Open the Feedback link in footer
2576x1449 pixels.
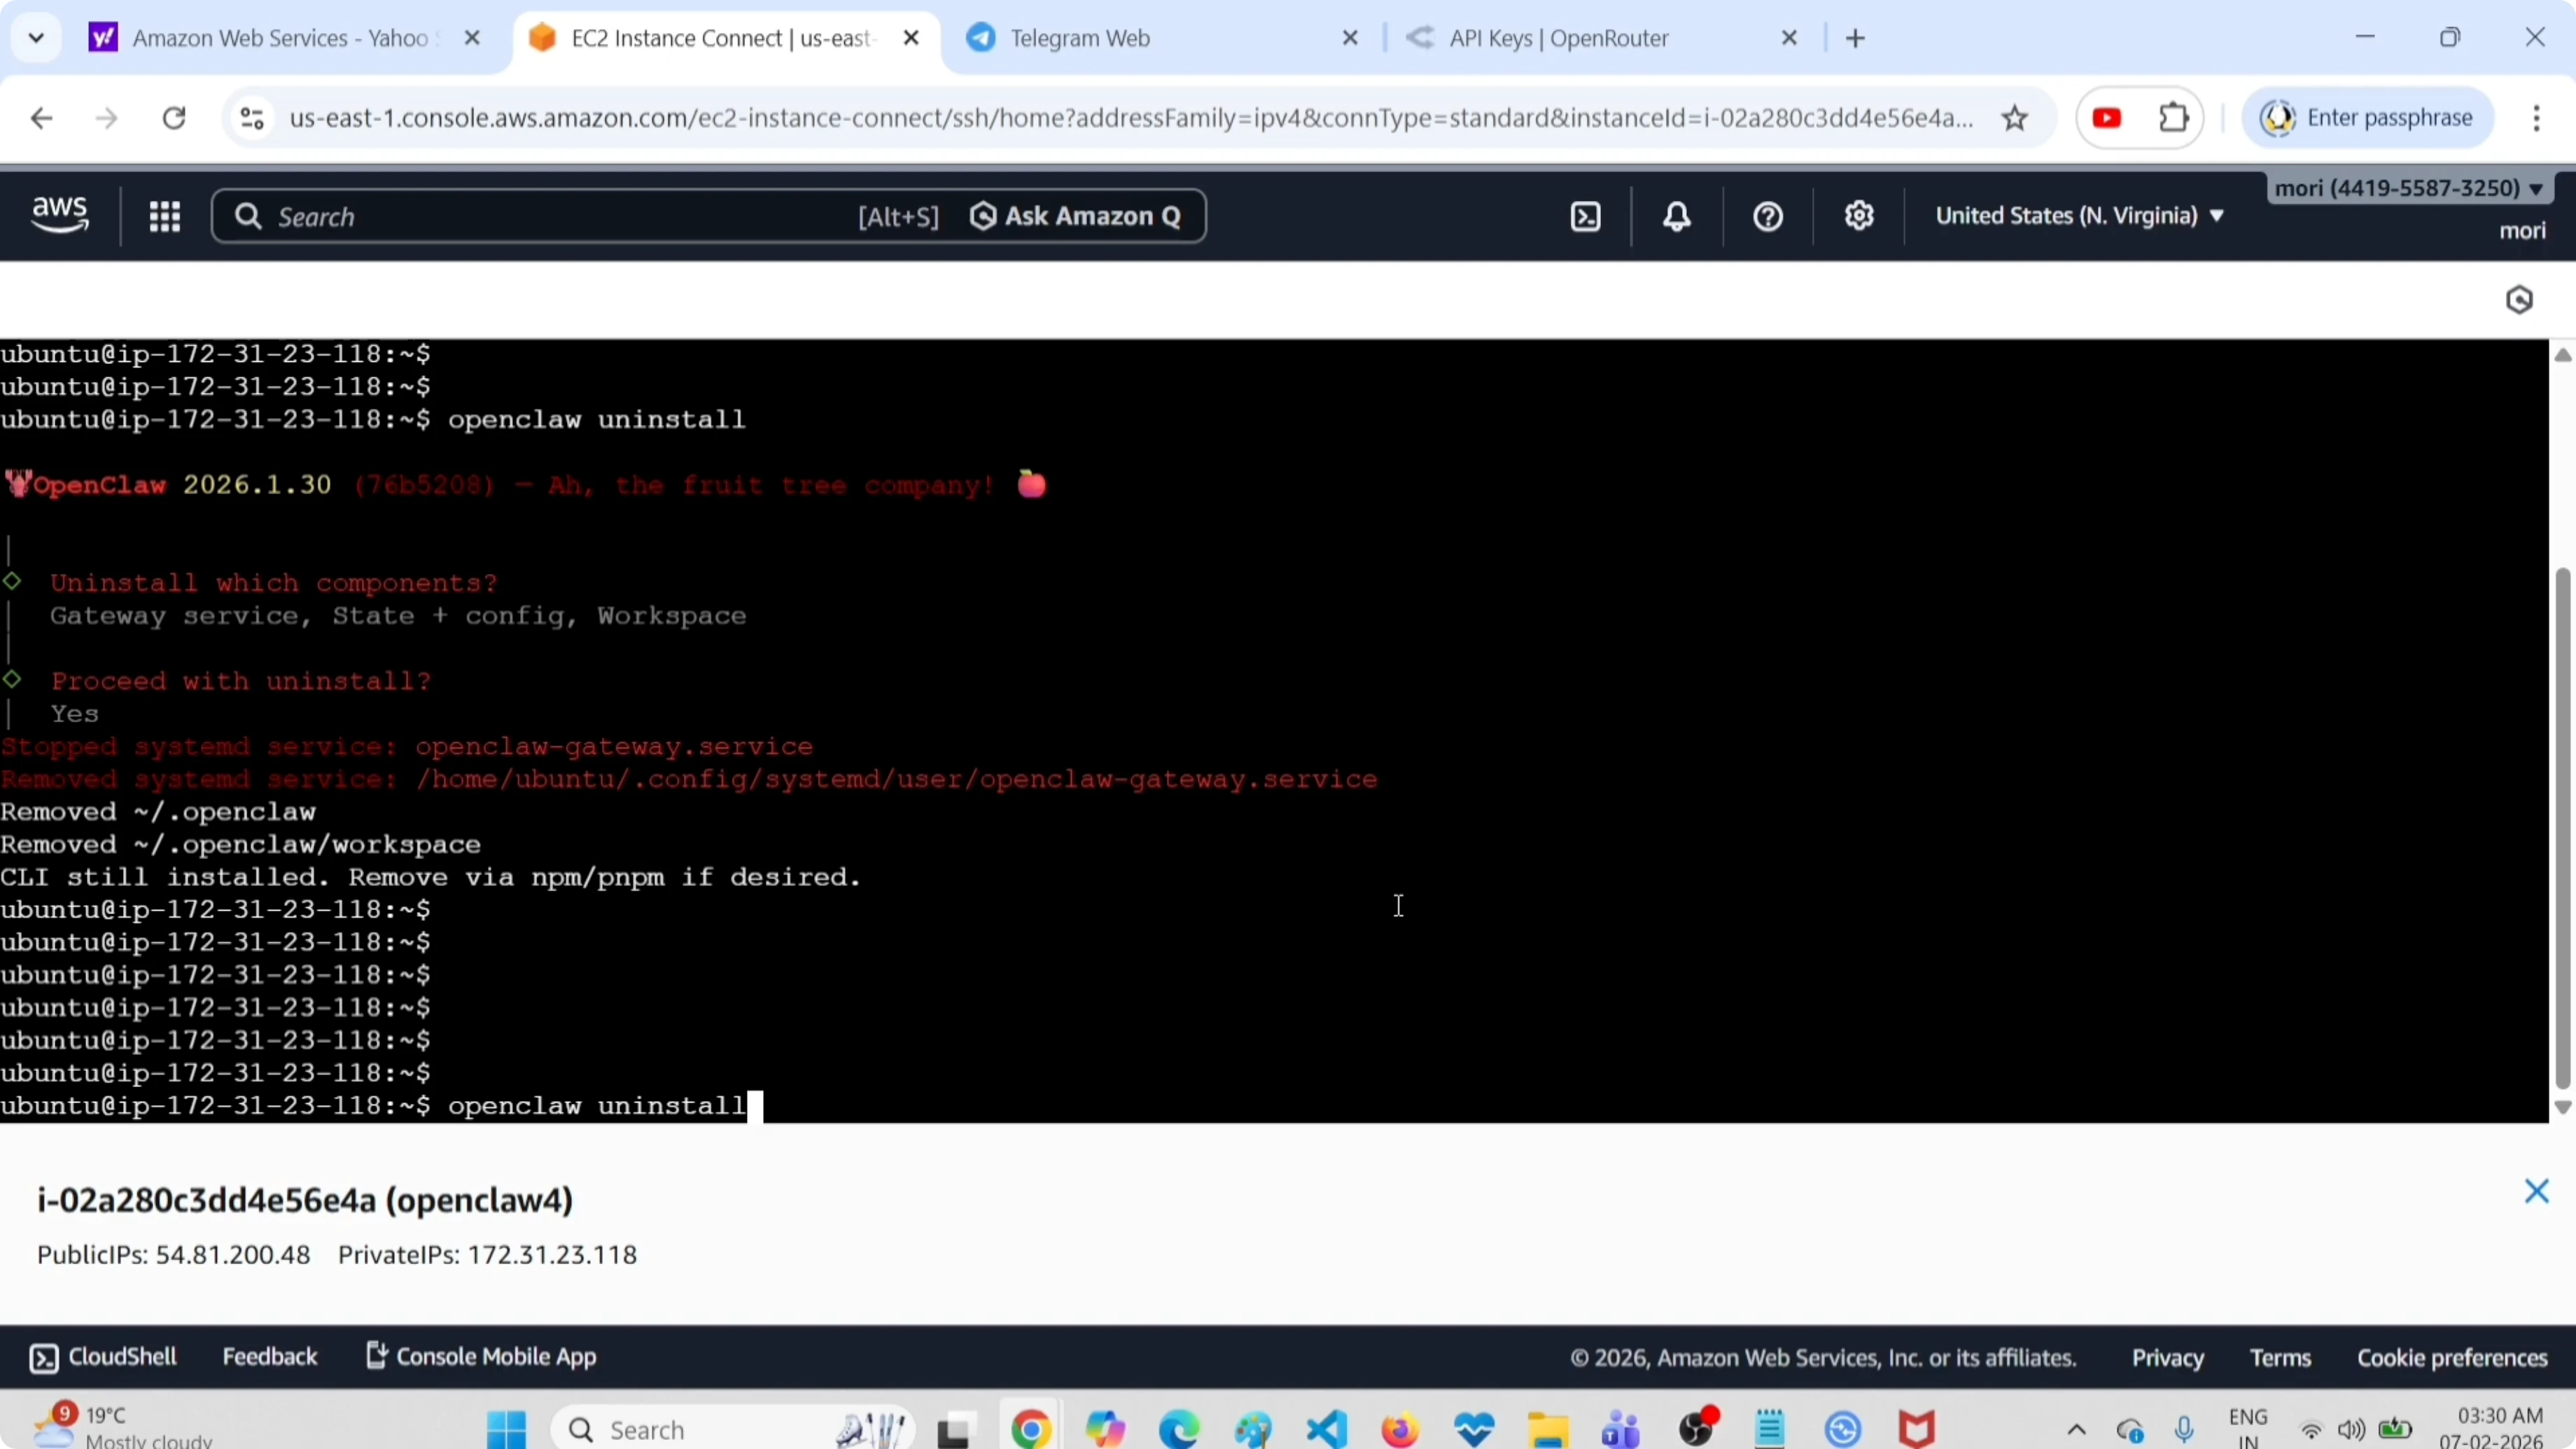pyautogui.click(x=269, y=1357)
